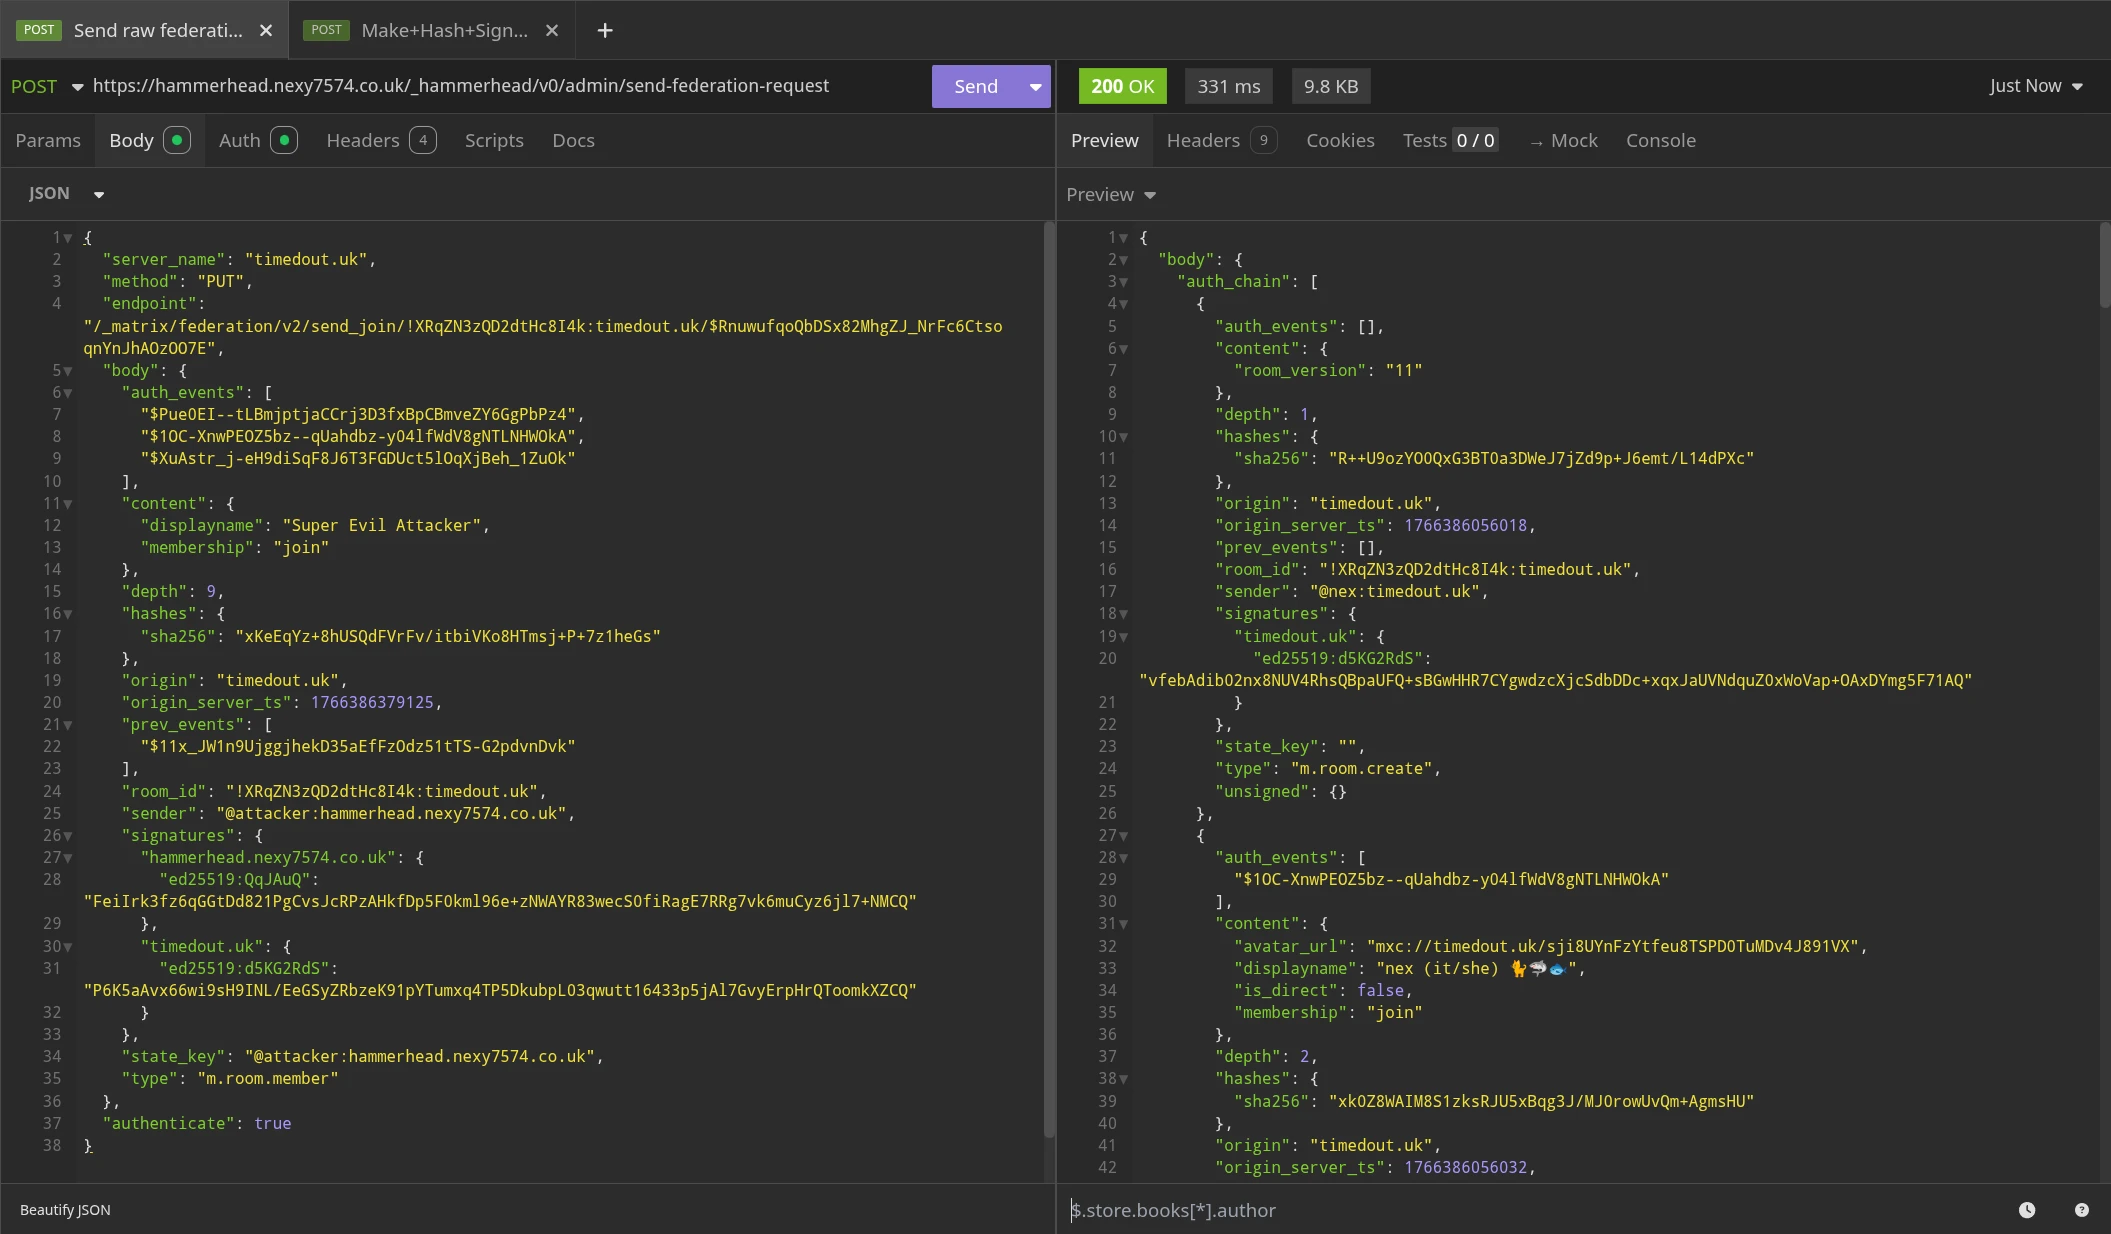Collapse "signatures" fold on request line 26
The image size is (2111, 1234).
[x=68, y=836]
